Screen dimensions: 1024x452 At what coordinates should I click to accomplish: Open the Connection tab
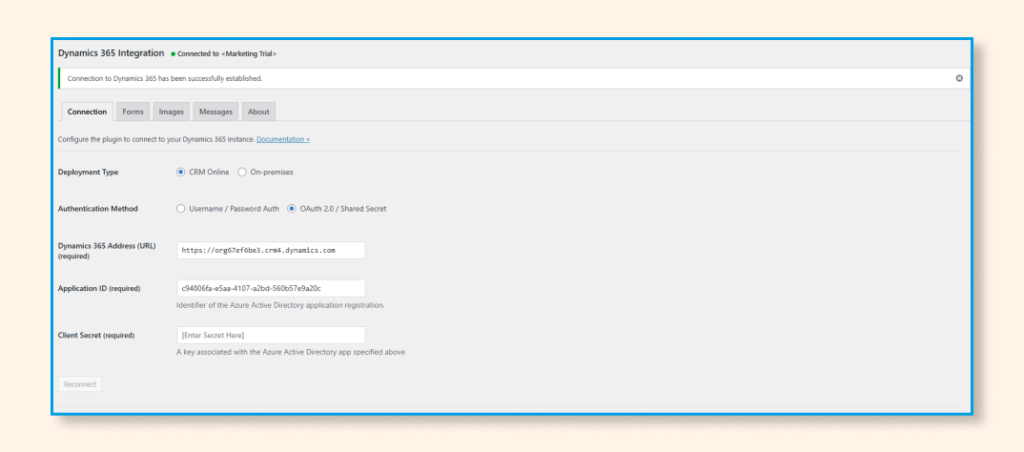click(x=87, y=112)
